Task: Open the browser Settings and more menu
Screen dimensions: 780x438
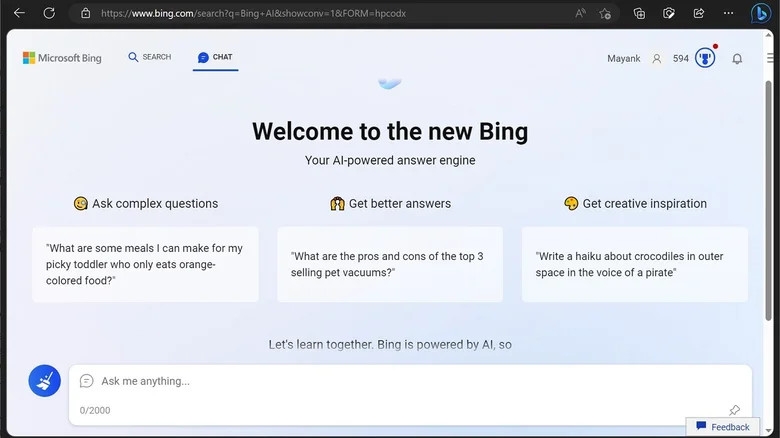Action: pyautogui.click(x=728, y=13)
